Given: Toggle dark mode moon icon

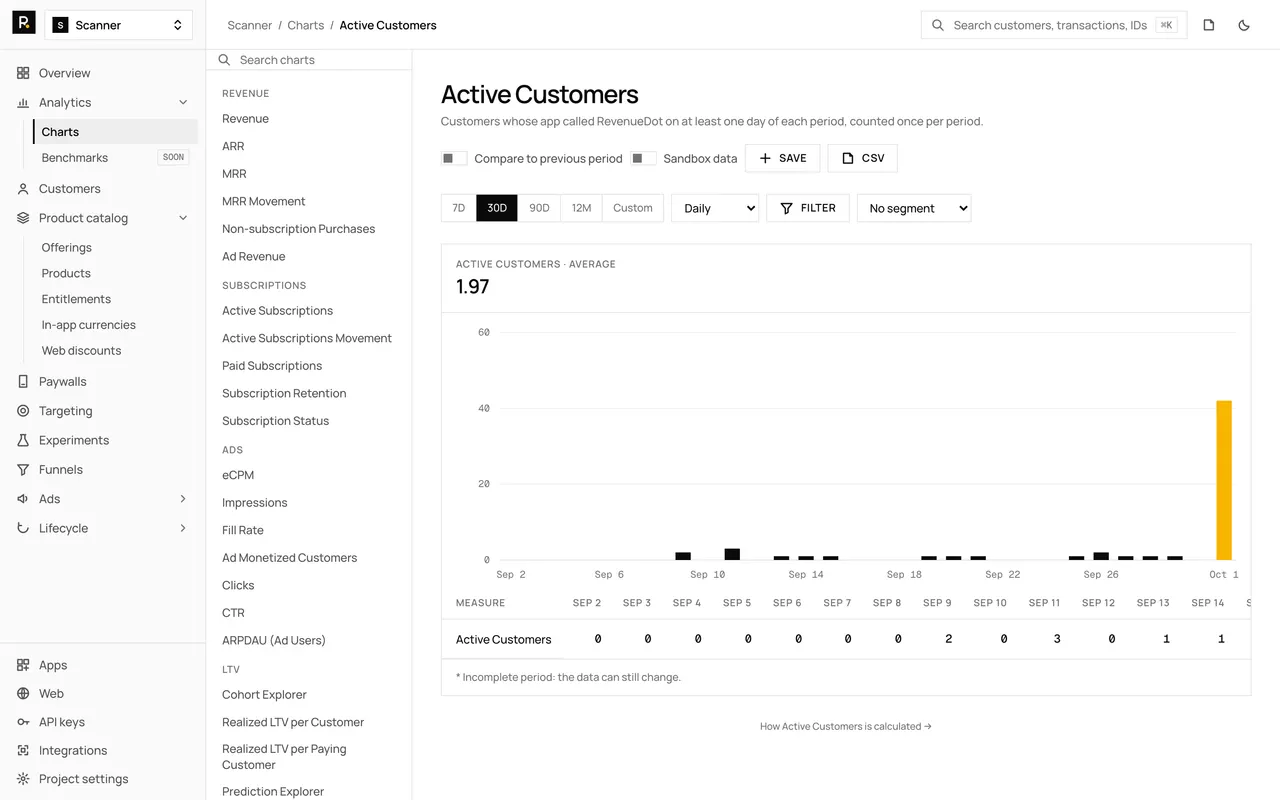Looking at the screenshot, I should click(x=1244, y=25).
